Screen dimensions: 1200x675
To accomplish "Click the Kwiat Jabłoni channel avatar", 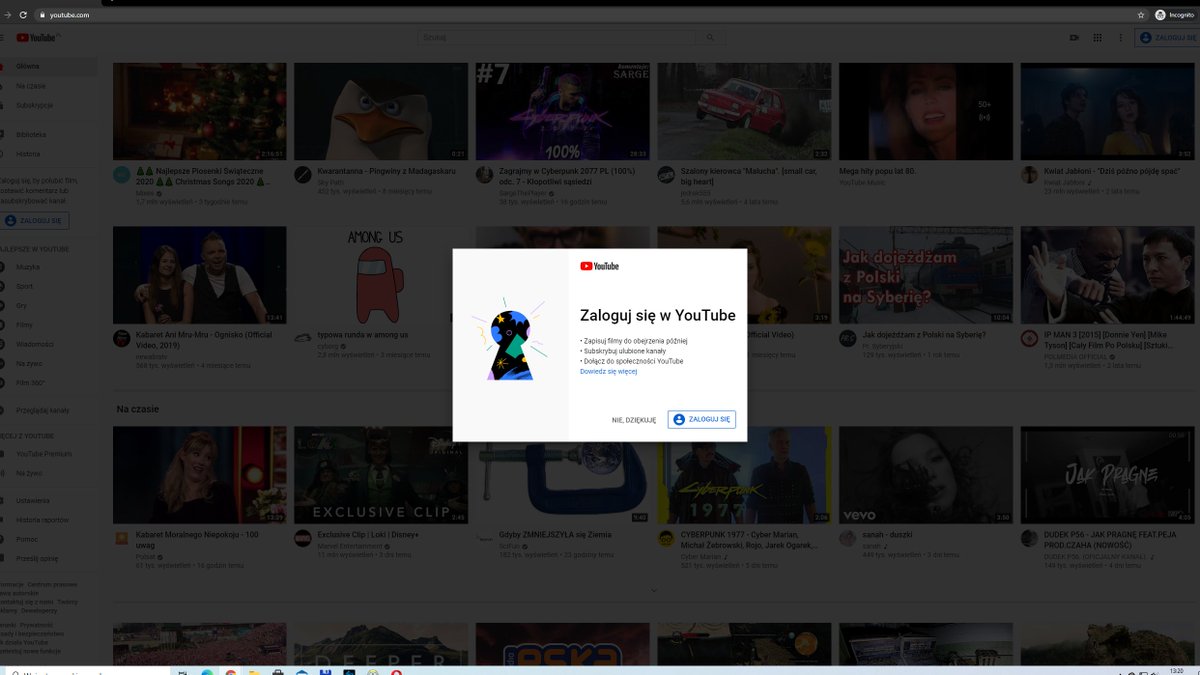I will point(1029,175).
